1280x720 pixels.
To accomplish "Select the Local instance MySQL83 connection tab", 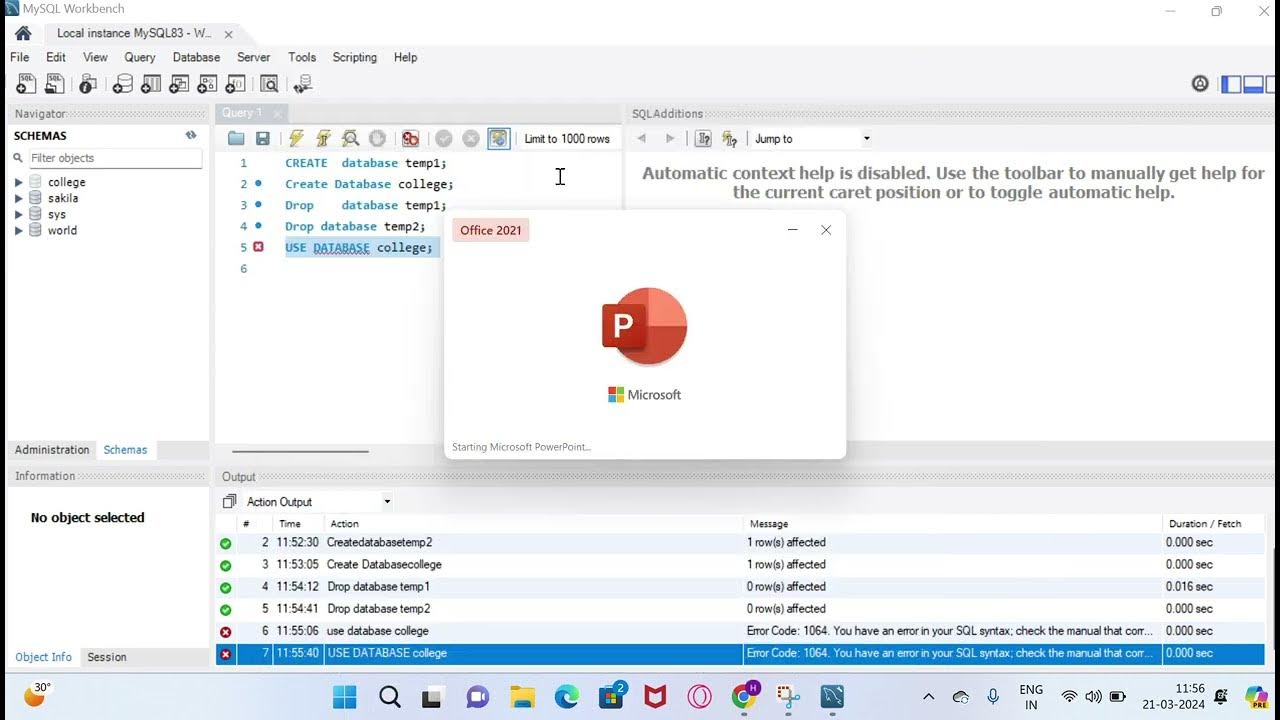I will pyautogui.click(x=134, y=33).
